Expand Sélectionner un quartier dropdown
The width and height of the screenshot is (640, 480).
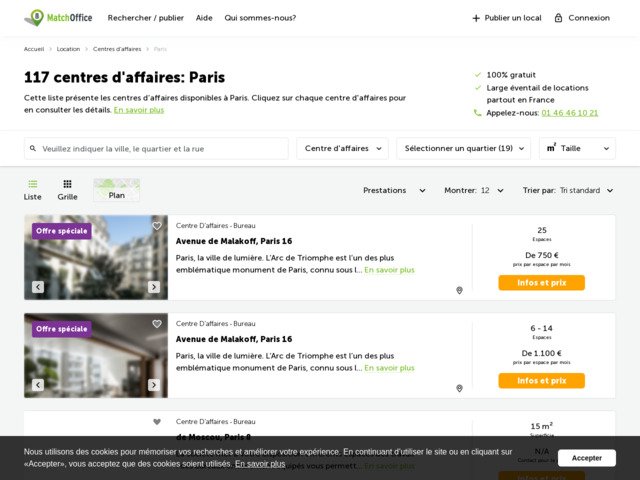coord(463,149)
